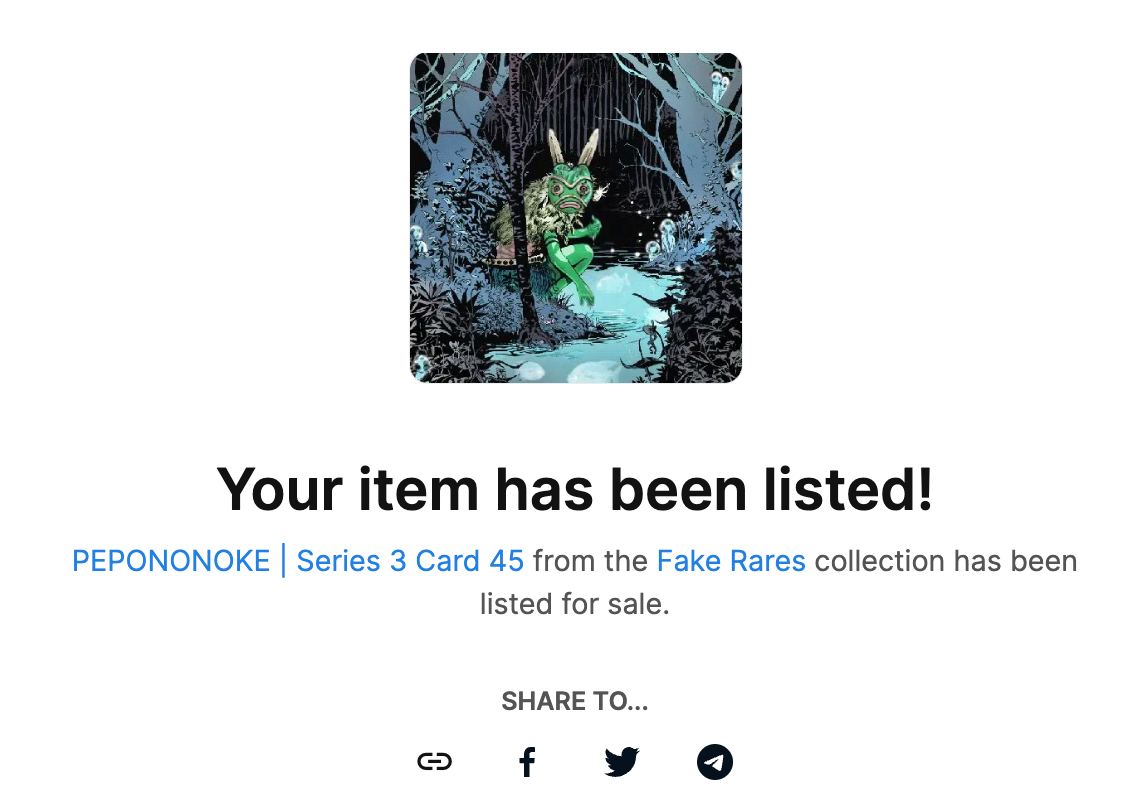Viewport: 1128px width, 810px height.
Task: Click the chain-link copy URL icon
Action: point(435,762)
